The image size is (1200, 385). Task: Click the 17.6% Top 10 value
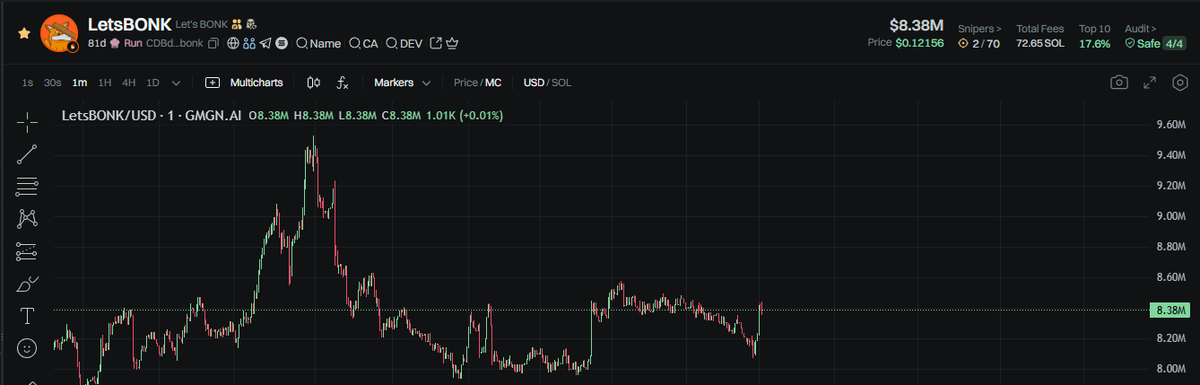click(1094, 44)
